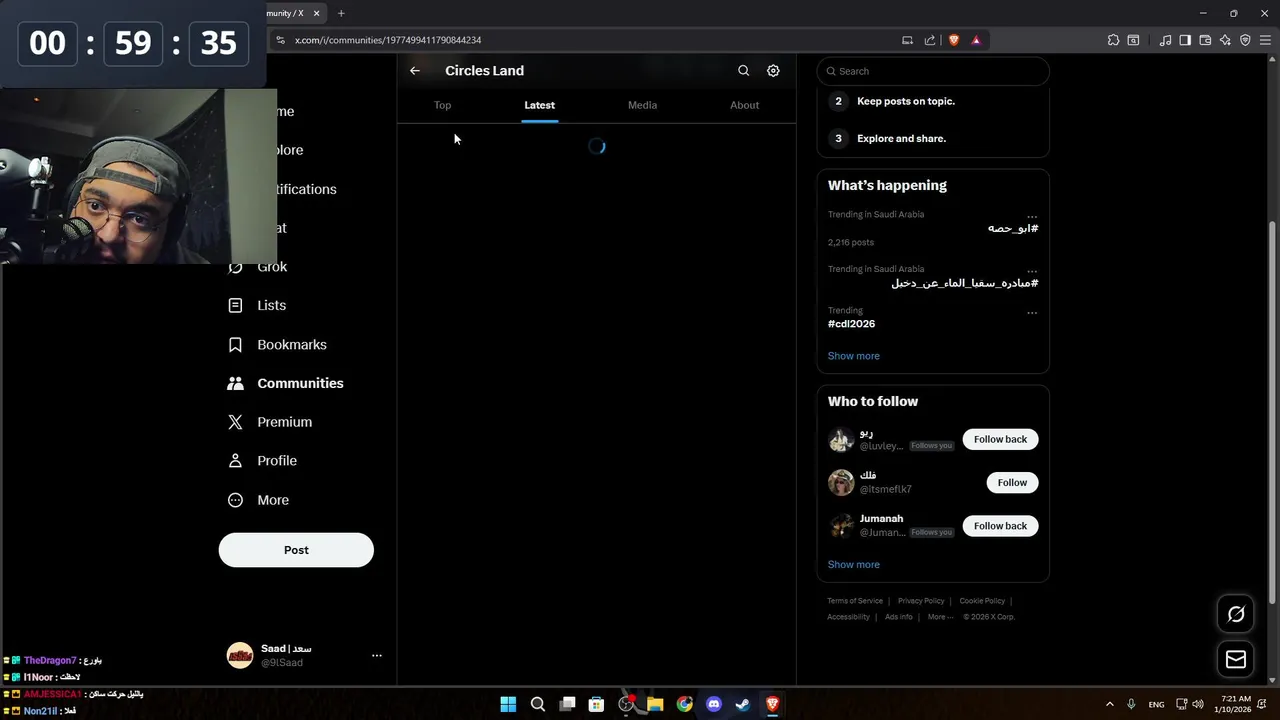Open Windows Start menu
Image resolution: width=1280 pixels, height=720 pixels.
pos(508,705)
